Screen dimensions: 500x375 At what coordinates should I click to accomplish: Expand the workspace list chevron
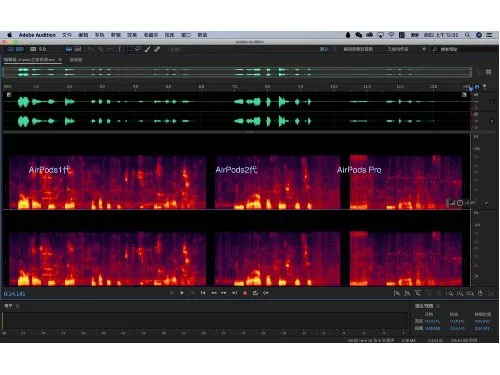[x=424, y=49]
